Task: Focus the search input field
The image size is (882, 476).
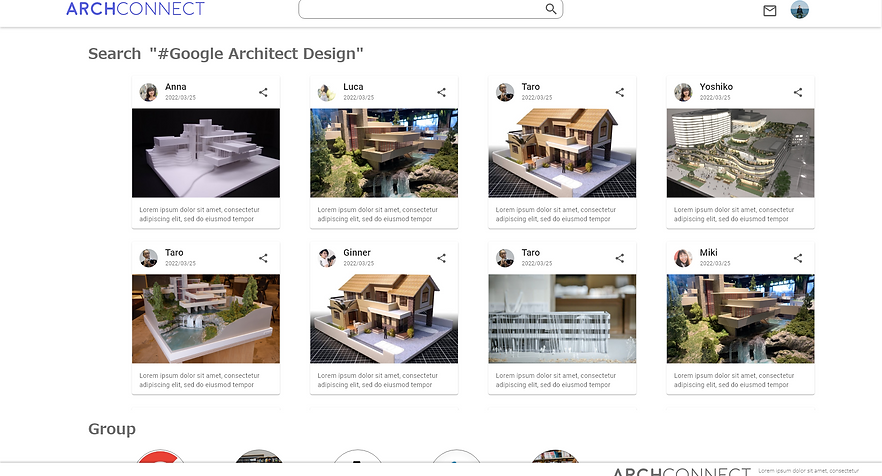Action: [430, 9]
